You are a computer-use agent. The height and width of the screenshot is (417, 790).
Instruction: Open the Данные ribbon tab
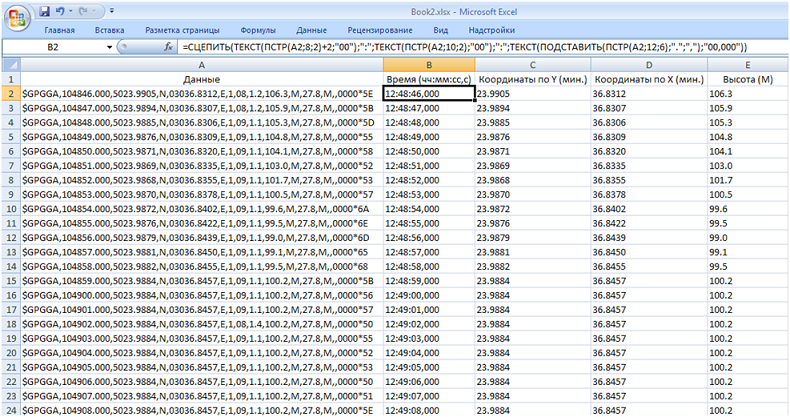click(x=311, y=30)
